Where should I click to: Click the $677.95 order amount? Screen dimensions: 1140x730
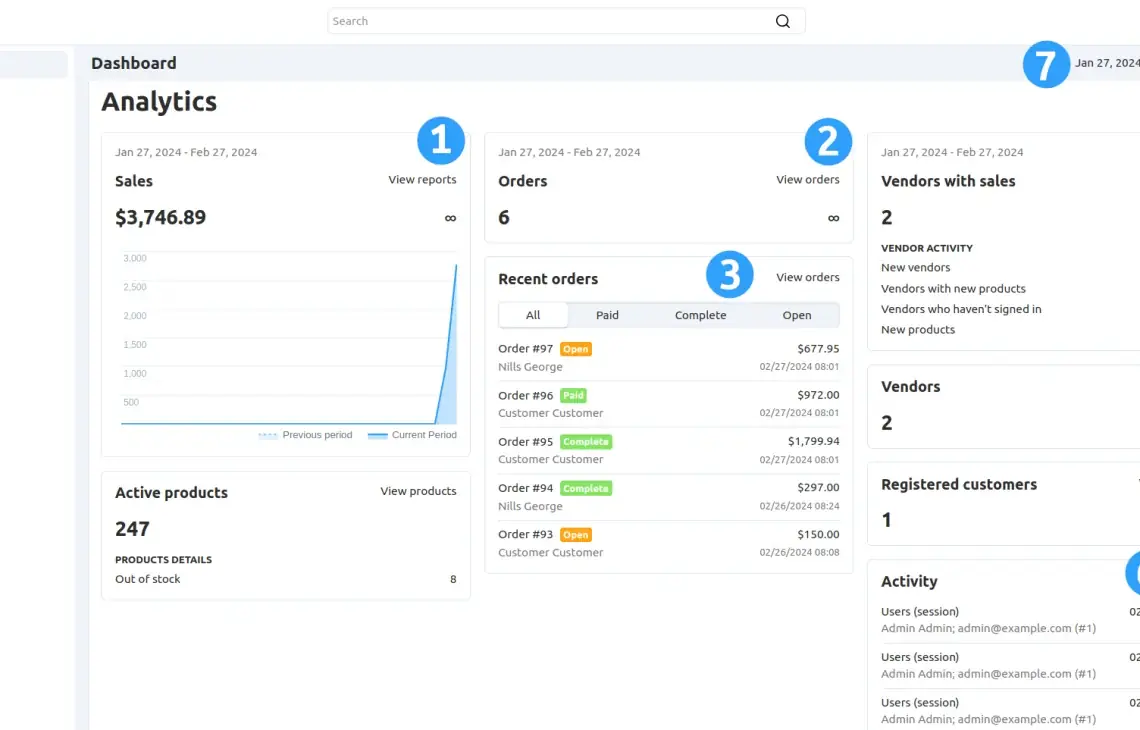[x=818, y=349]
